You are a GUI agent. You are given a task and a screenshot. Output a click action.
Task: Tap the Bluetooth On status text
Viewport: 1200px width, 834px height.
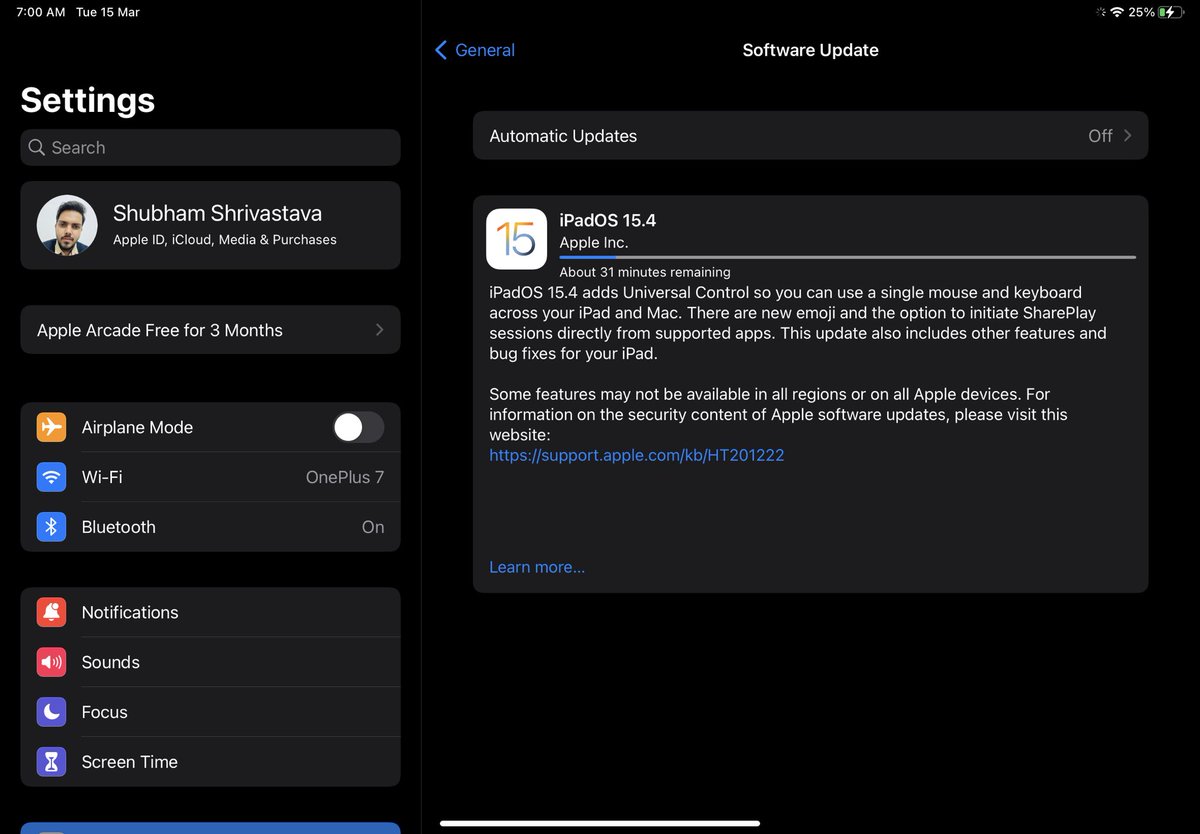point(373,527)
